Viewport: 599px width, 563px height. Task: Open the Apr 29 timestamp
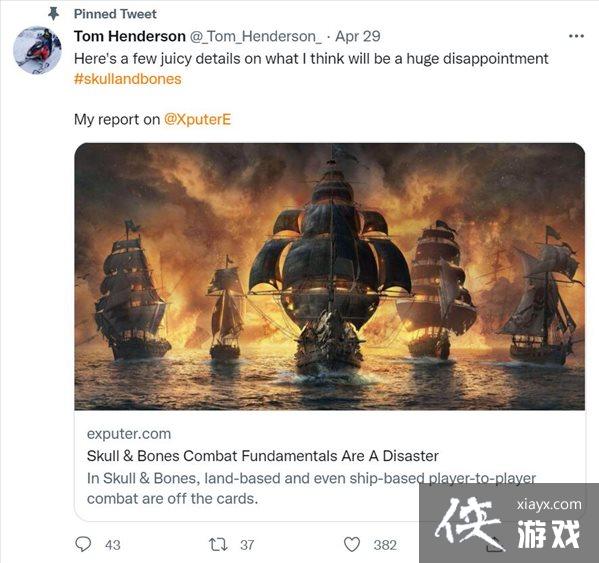click(x=358, y=37)
